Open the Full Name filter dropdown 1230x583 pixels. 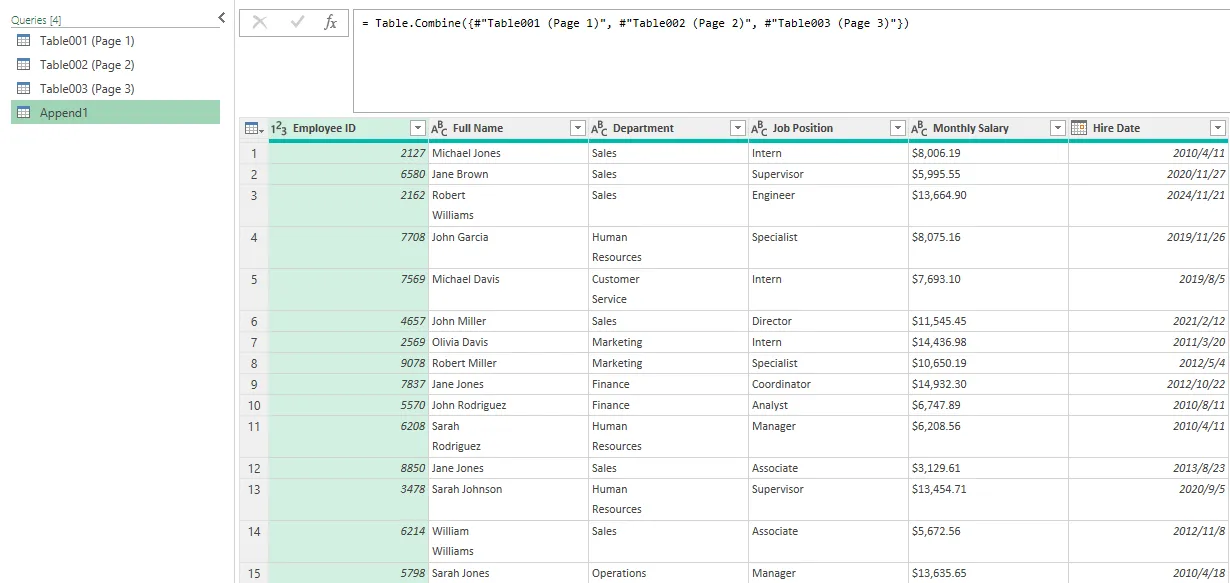[578, 128]
